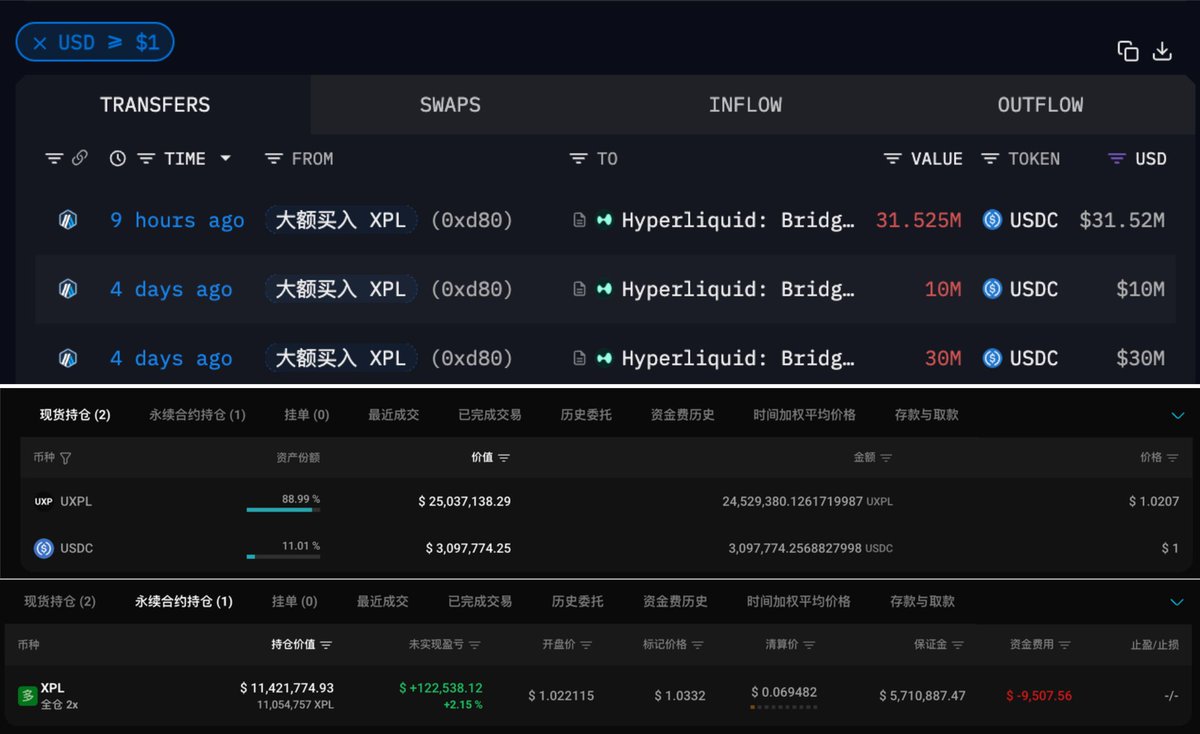
Task: Collapse upper holdings panel with chevron
Action: tap(1176, 415)
